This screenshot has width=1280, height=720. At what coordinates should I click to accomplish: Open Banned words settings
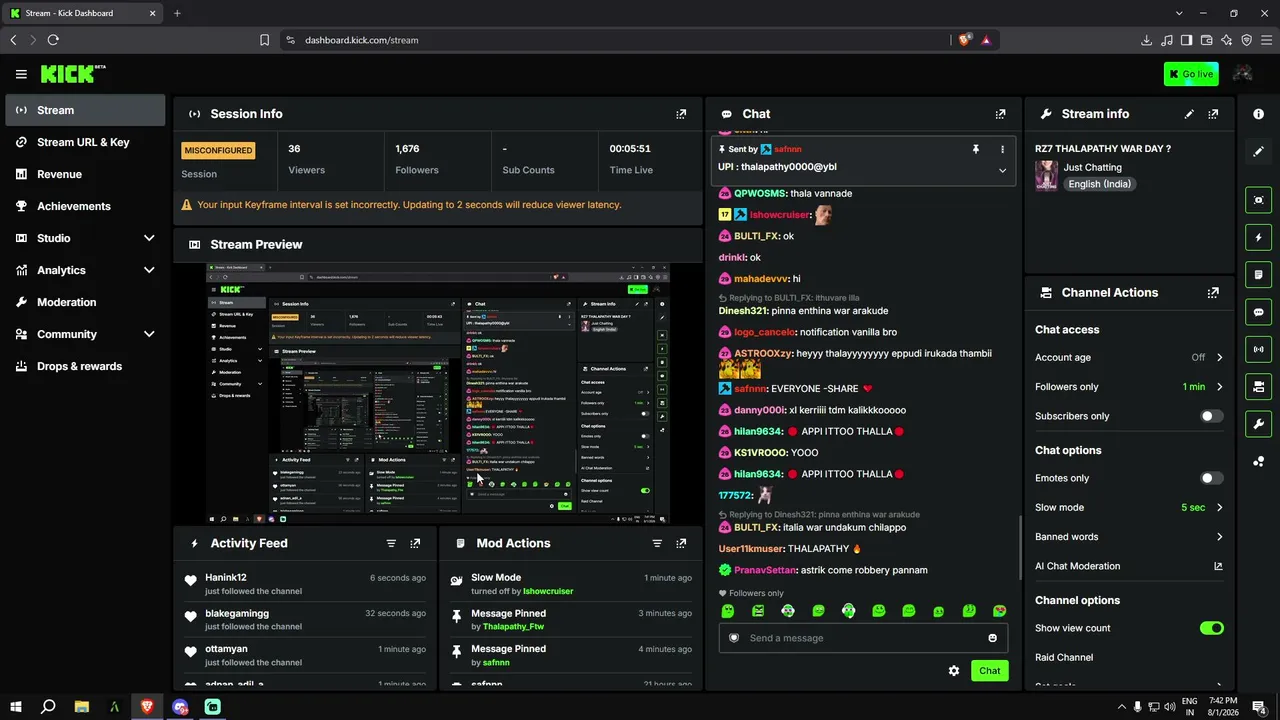(1129, 537)
